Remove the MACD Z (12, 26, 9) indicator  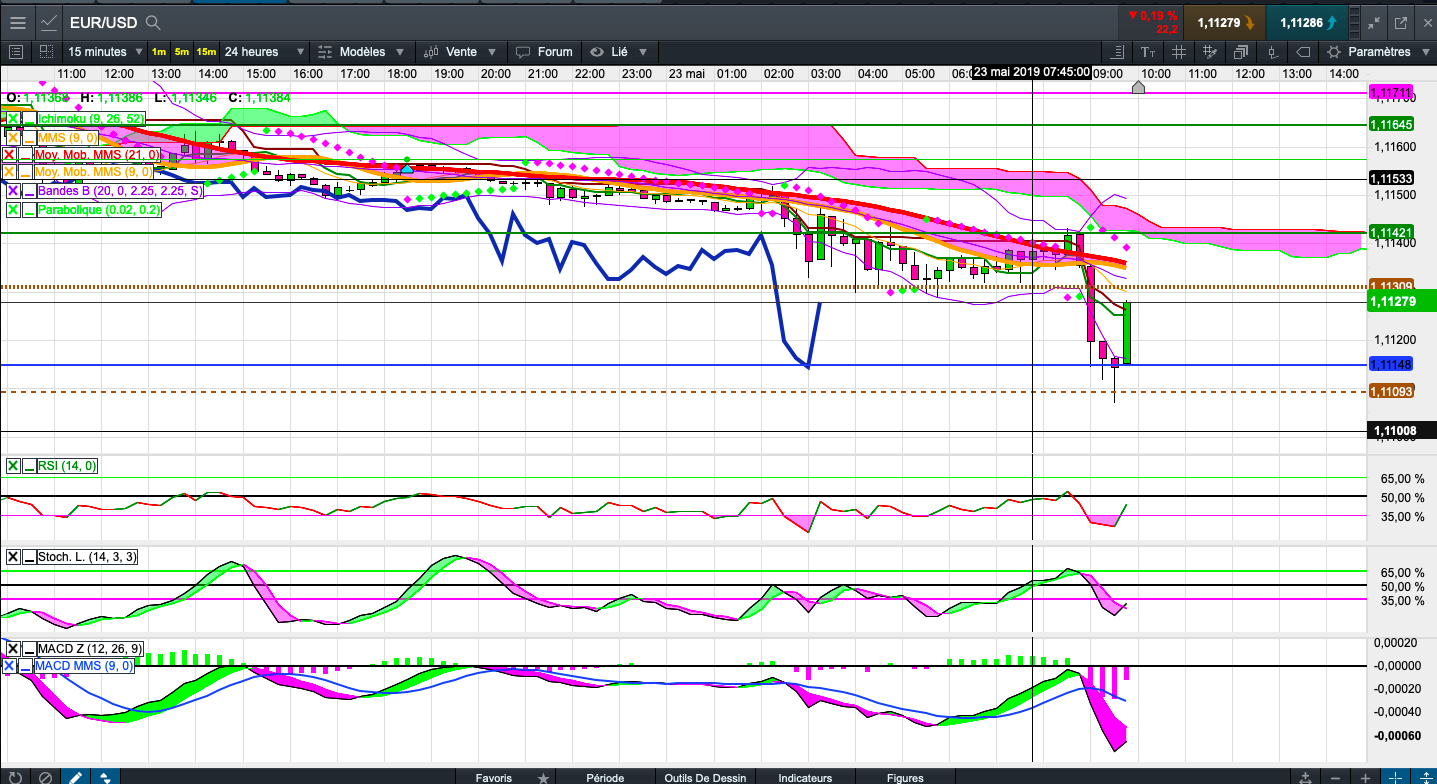click(11, 648)
